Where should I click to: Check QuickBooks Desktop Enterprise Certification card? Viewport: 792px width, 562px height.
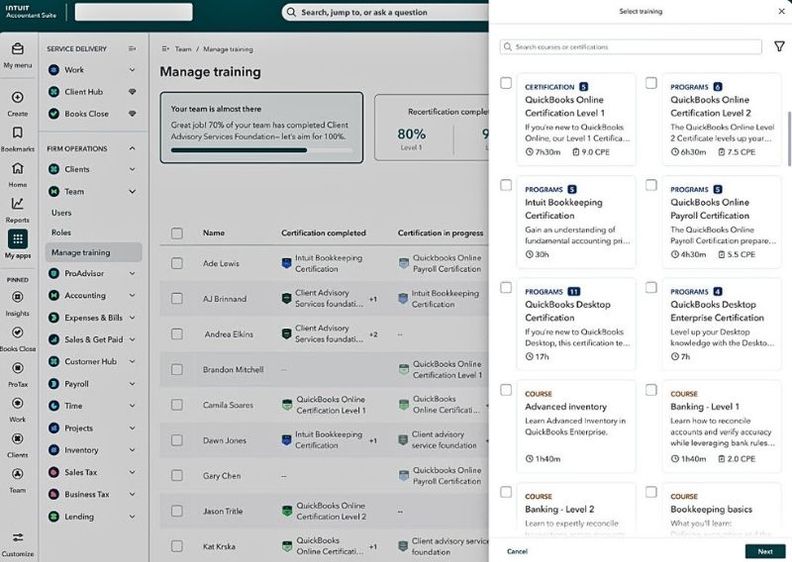point(651,287)
